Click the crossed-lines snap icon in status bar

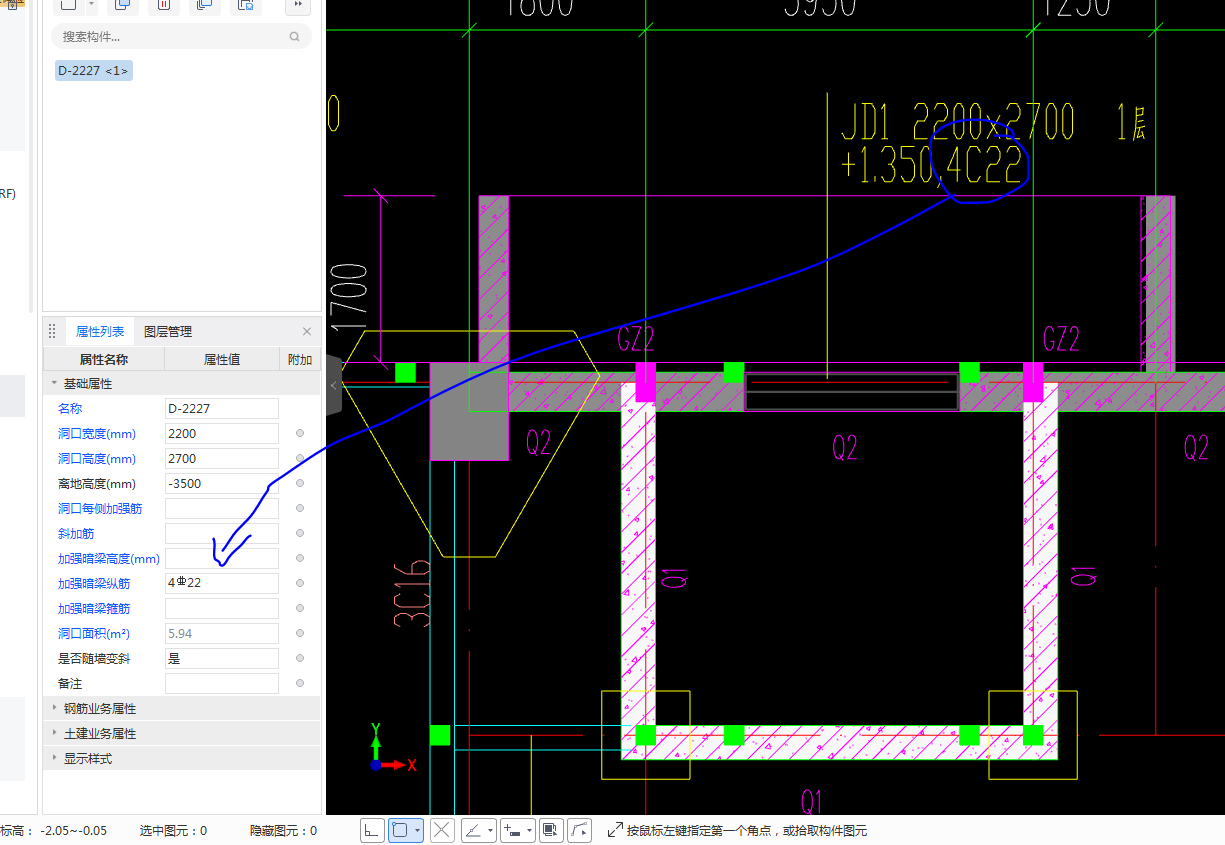(x=442, y=830)
